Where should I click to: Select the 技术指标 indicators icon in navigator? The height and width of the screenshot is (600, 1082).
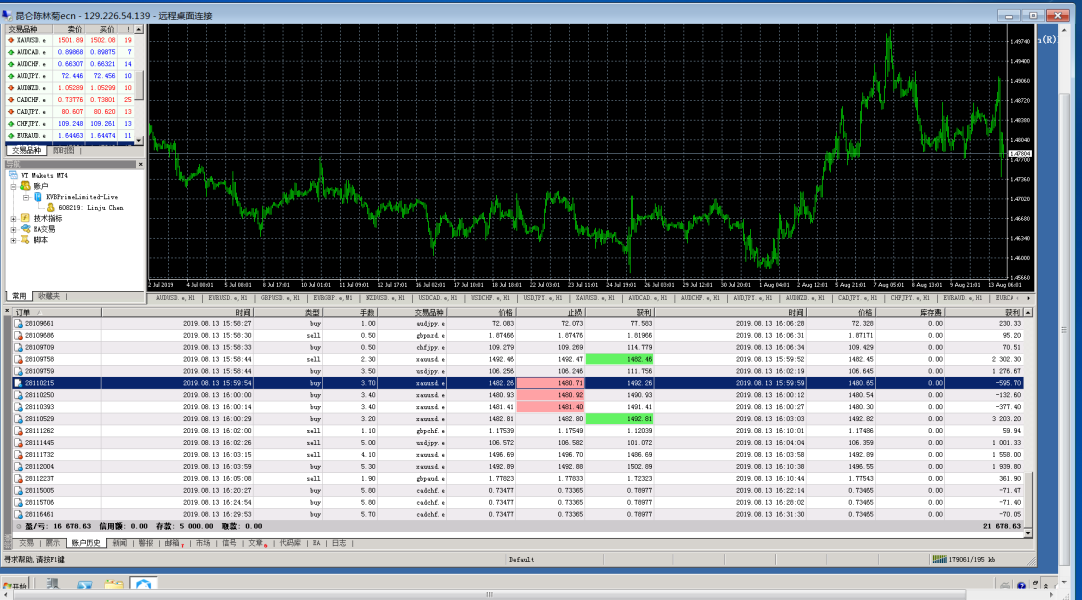(x=25, y=218)
